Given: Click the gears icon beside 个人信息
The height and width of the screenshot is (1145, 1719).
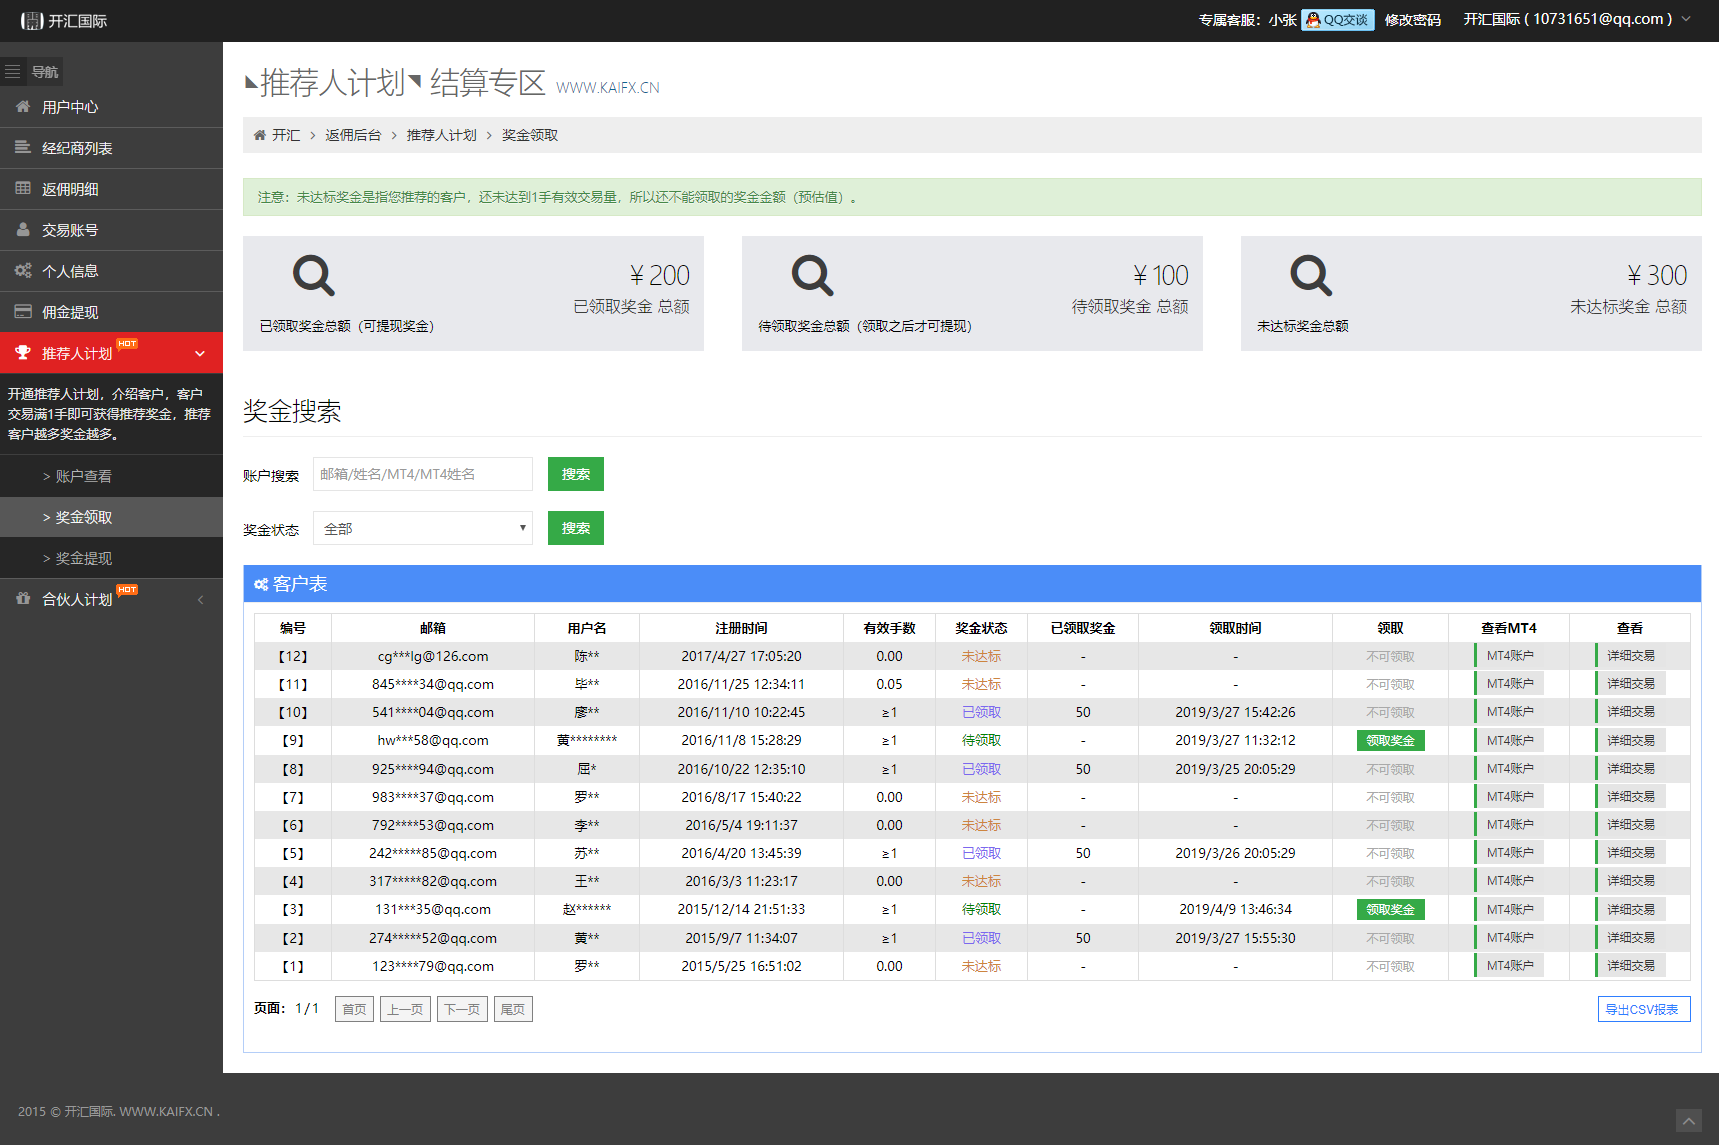Looking at the screenshot, I should click(x=23, y=270).
